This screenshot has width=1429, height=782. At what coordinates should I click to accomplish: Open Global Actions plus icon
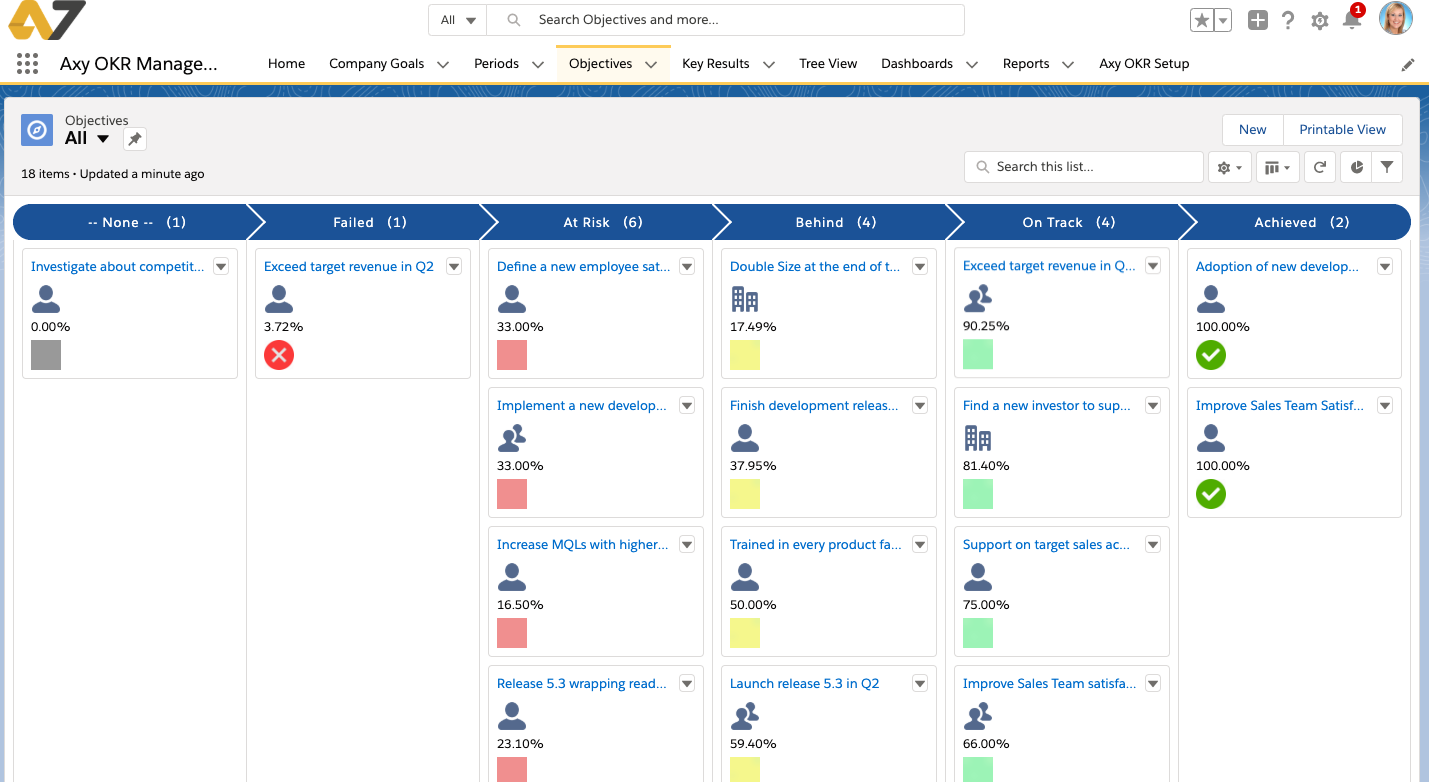point(1258,20)
